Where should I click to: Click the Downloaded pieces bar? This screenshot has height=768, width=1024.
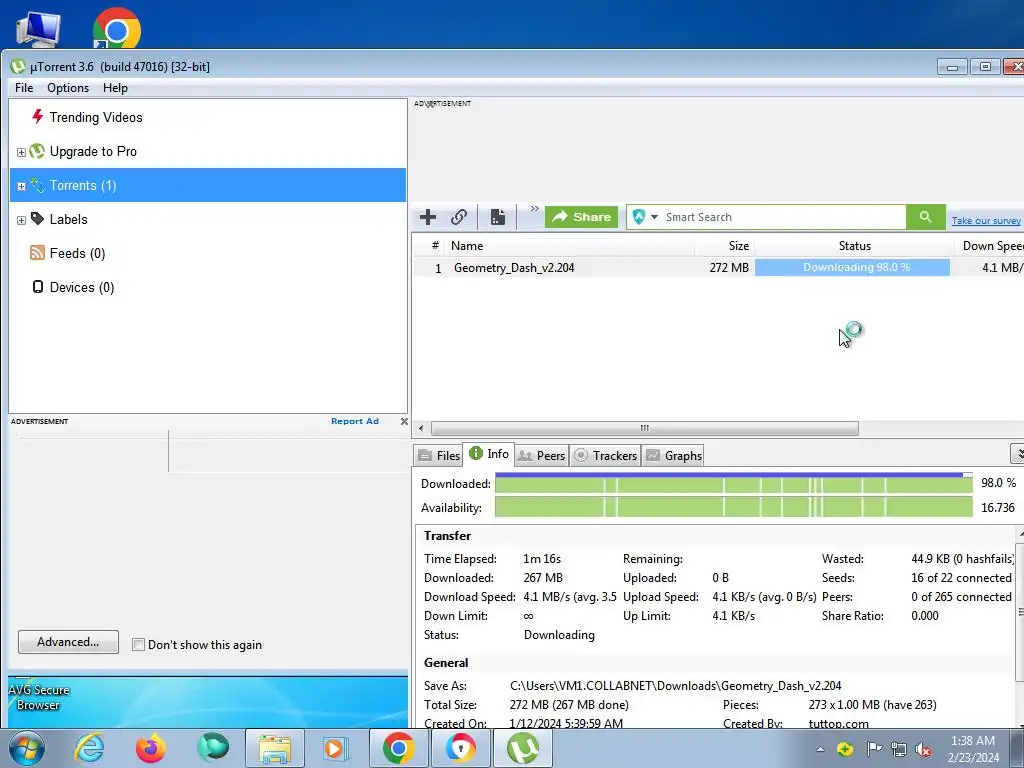click(733, 484)
